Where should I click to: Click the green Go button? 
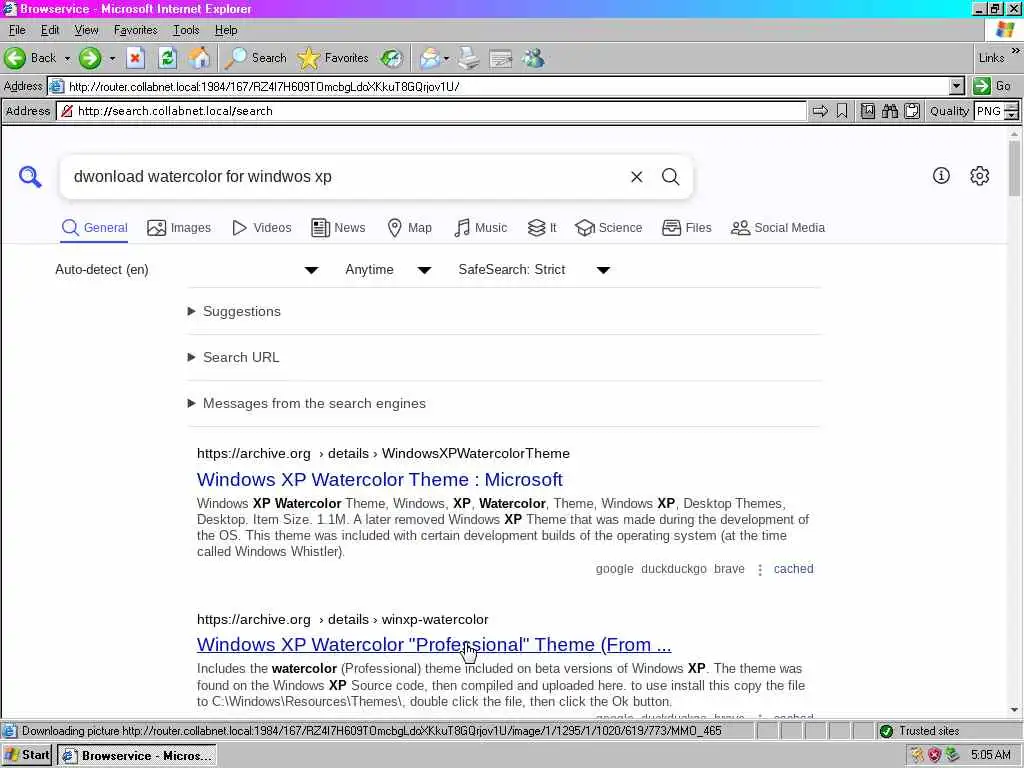993,86
